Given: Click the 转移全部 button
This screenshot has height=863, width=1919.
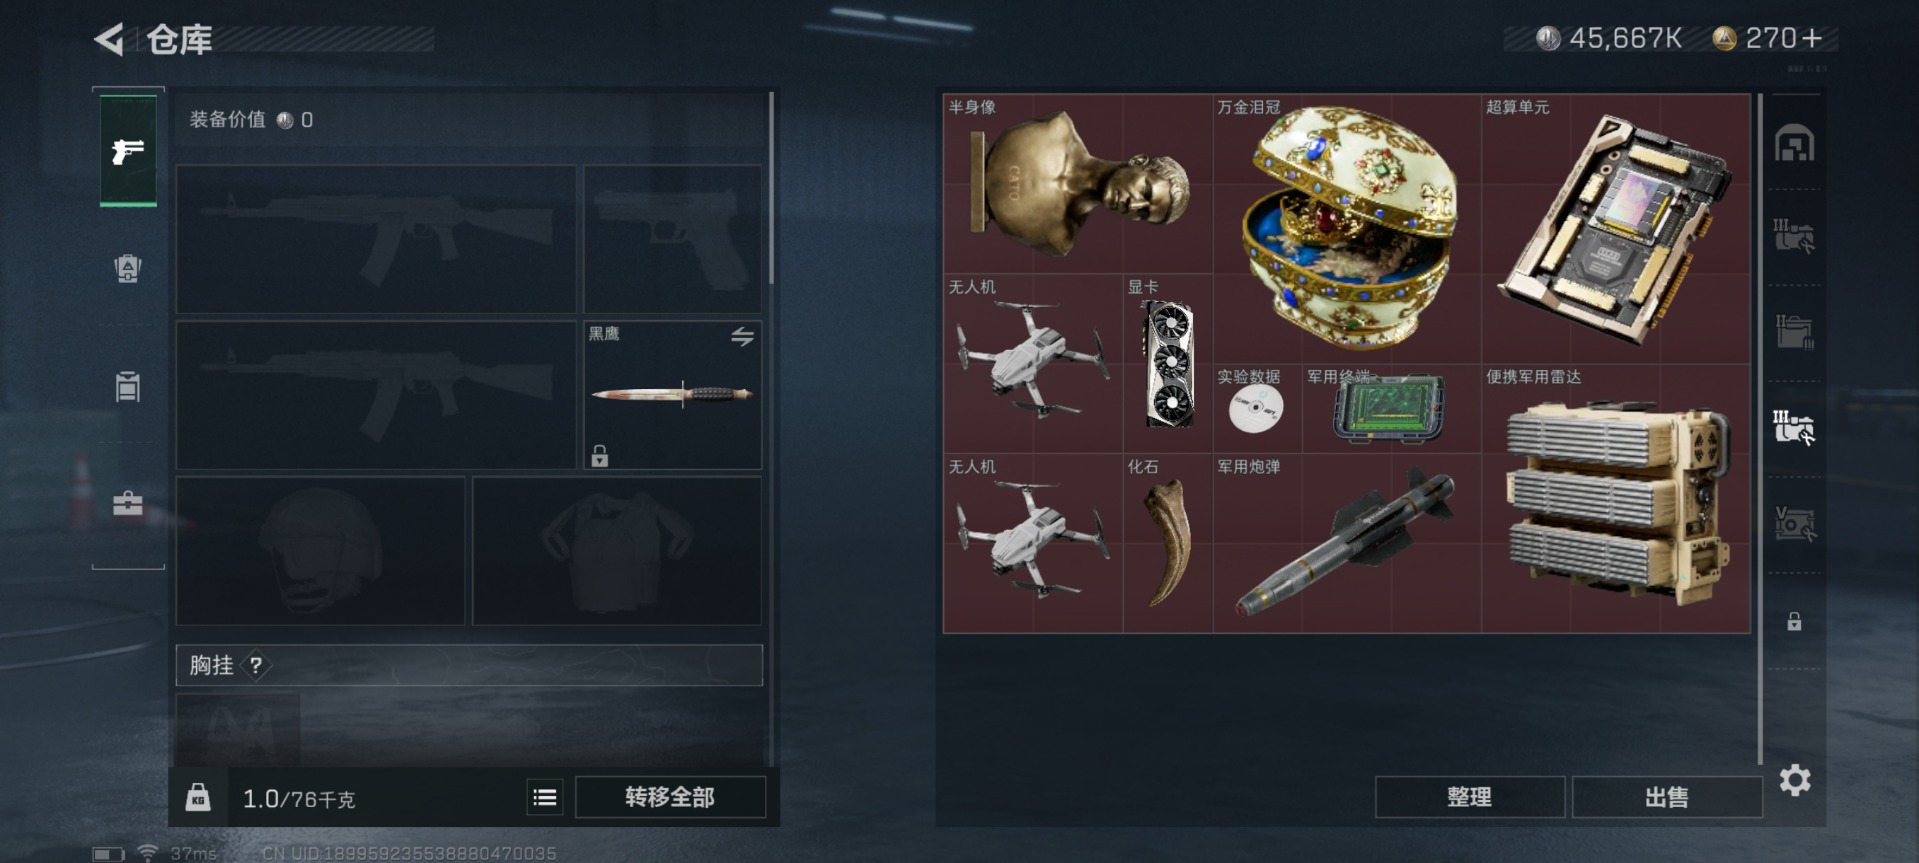Looking at the screenshot, I should 670,797.
